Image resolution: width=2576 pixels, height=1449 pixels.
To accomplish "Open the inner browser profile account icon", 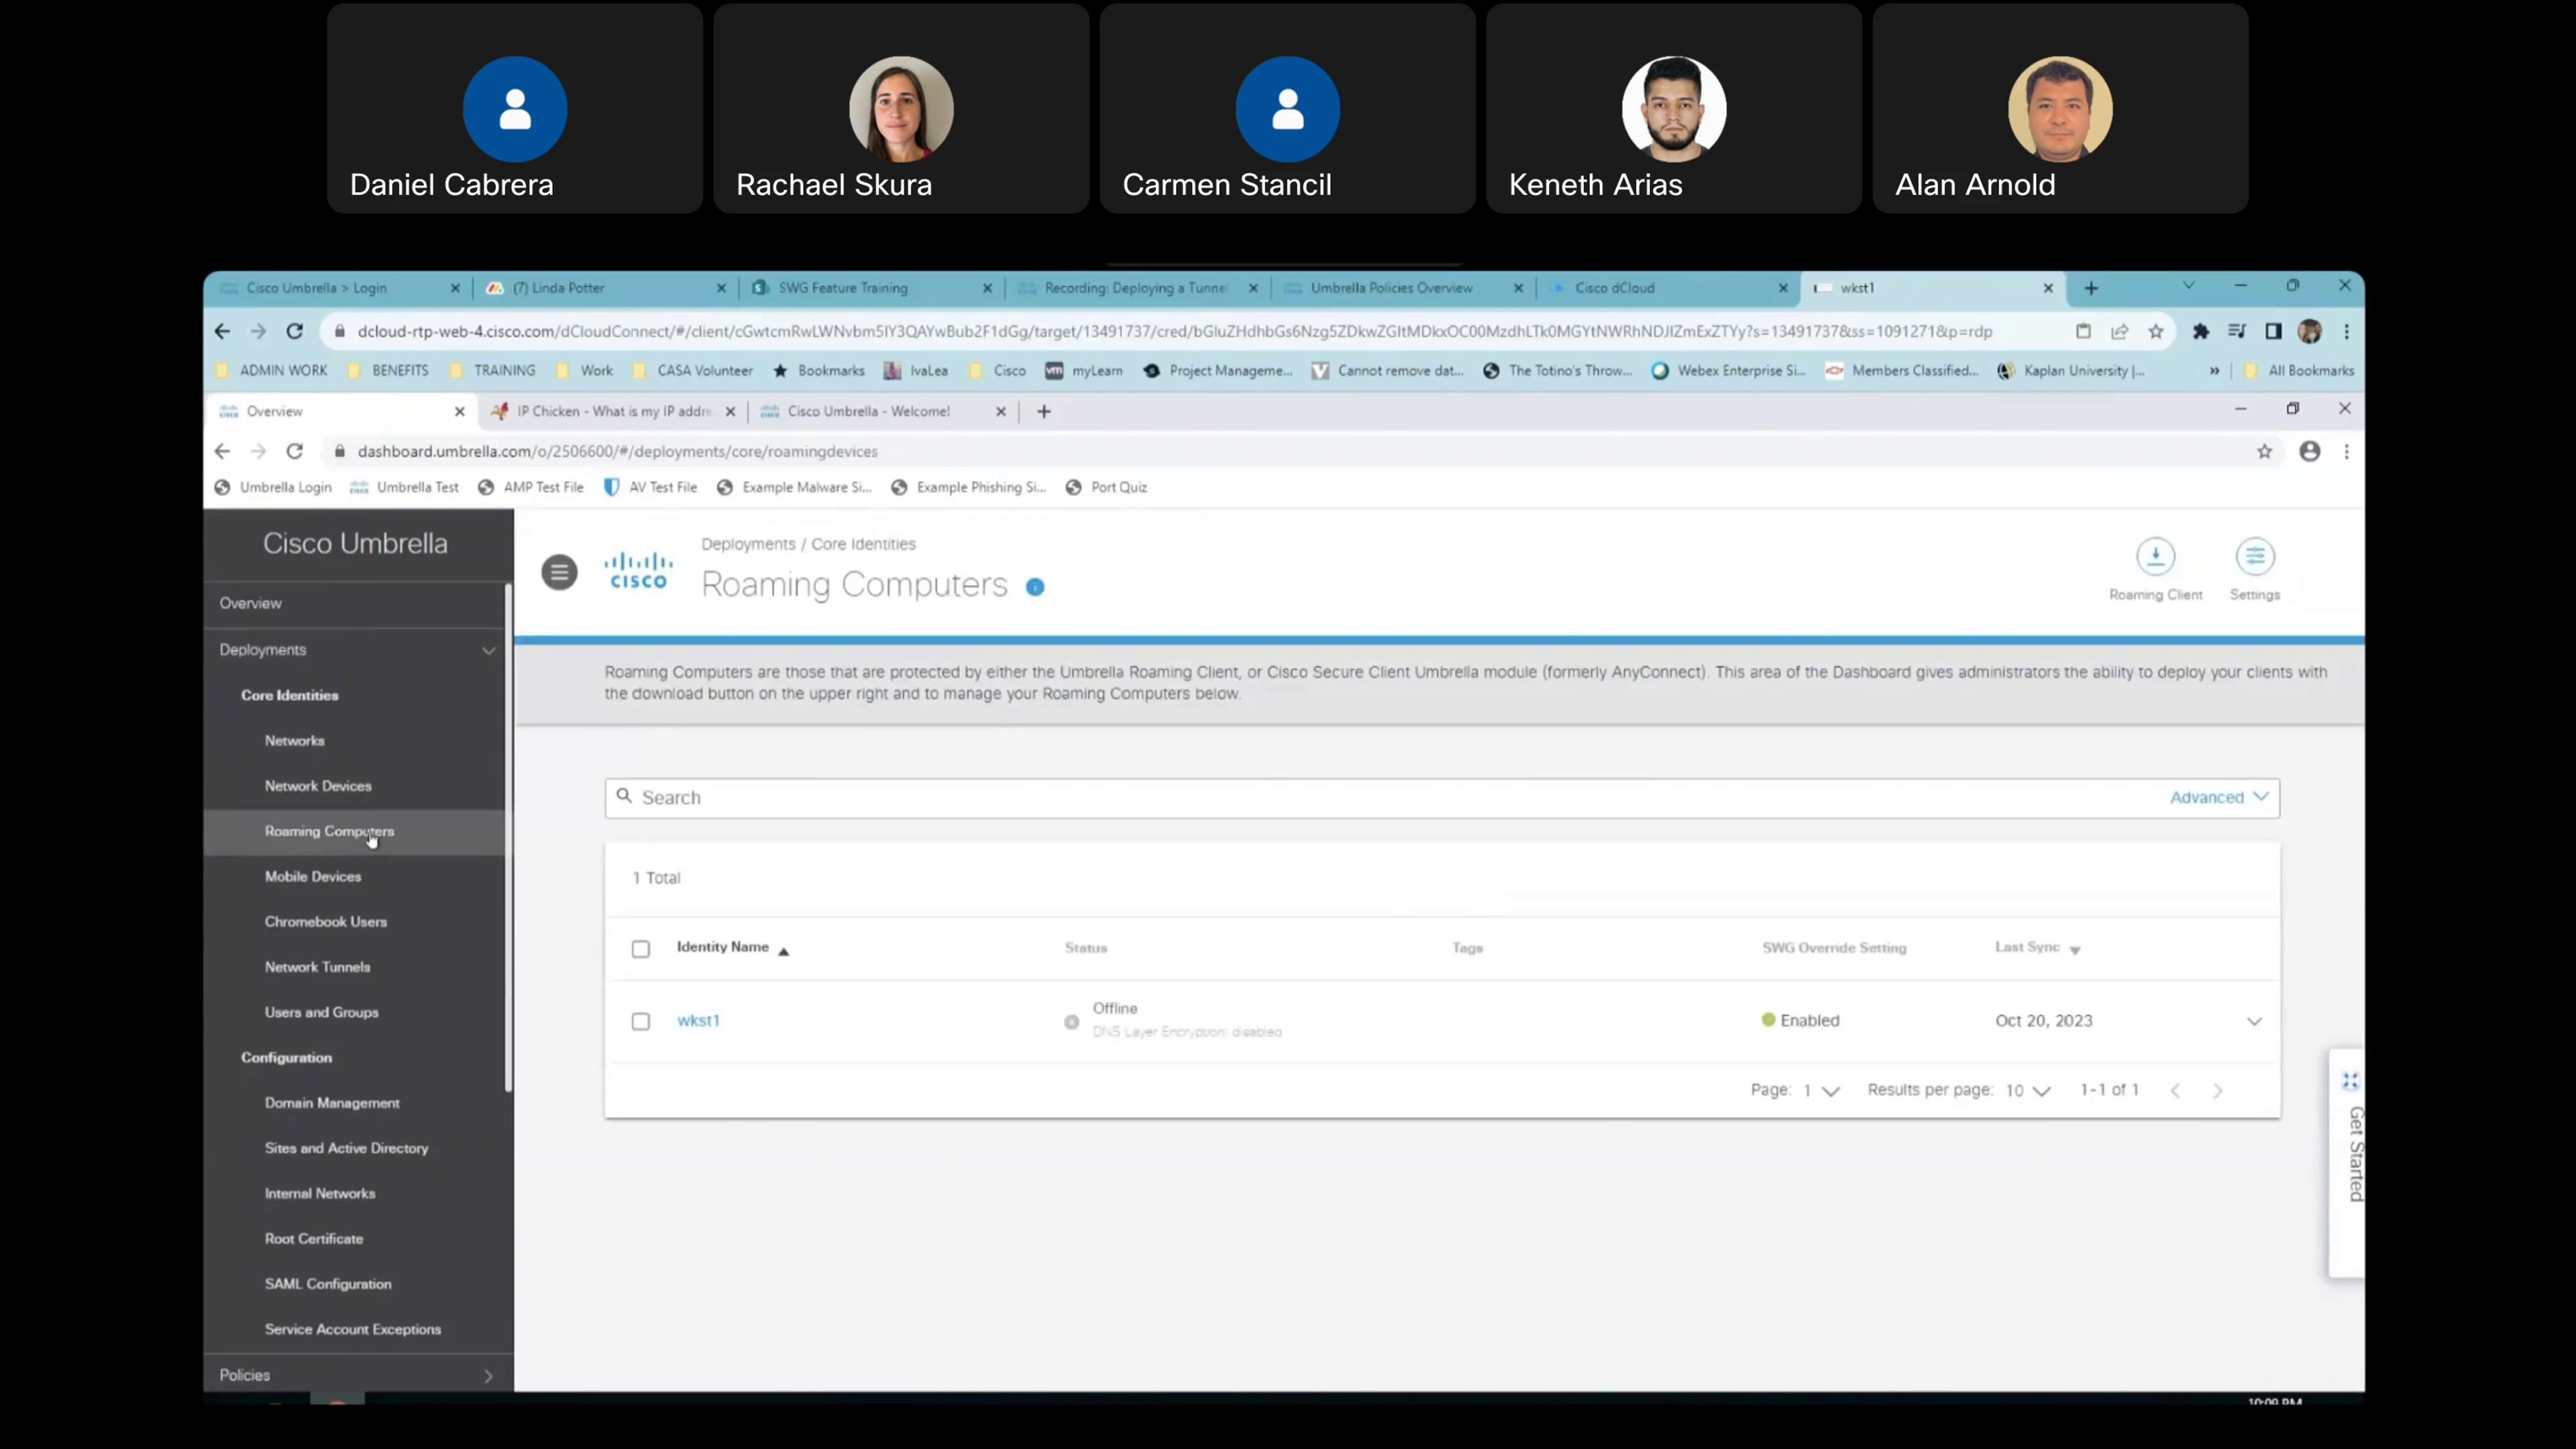I will click(x=2309, y=451).
